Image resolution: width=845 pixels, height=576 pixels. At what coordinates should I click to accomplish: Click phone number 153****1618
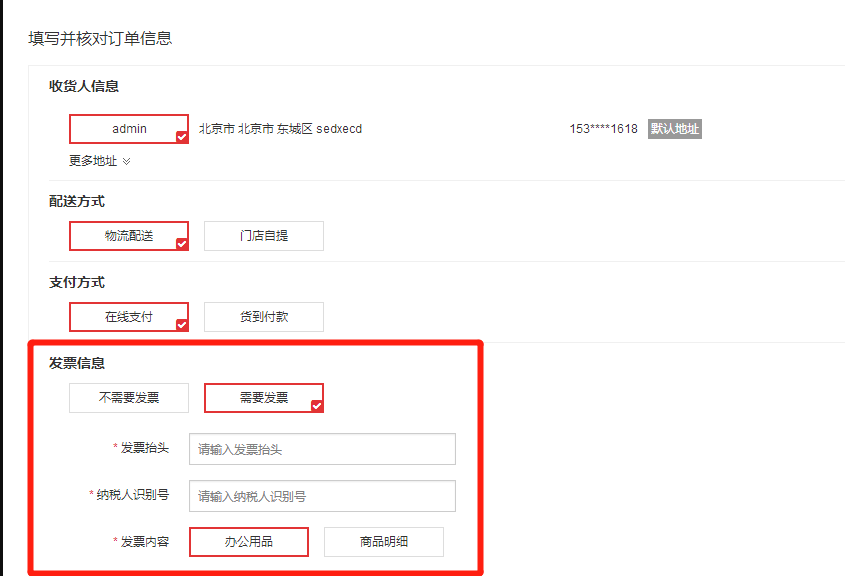pos(604,129)
